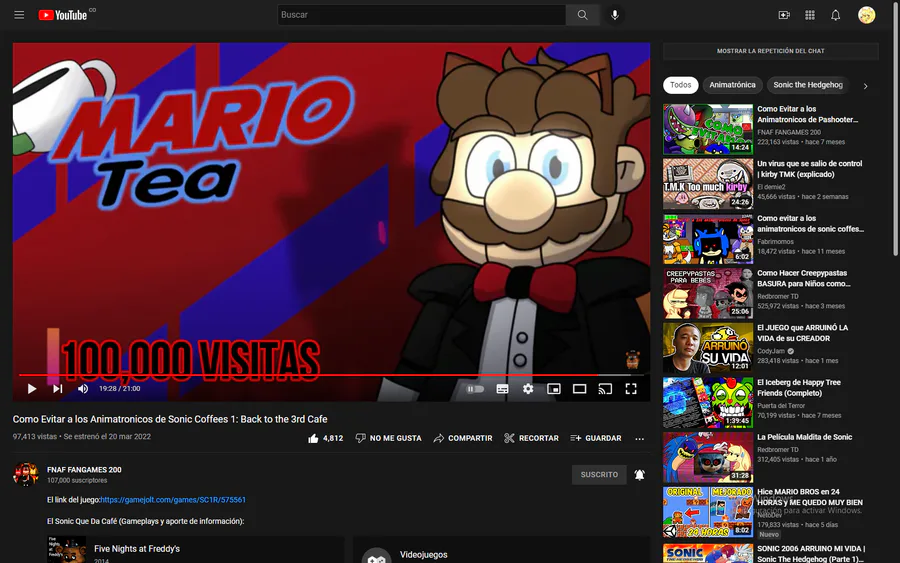Click the 97,413 vistas view count

tap(35, 436)
